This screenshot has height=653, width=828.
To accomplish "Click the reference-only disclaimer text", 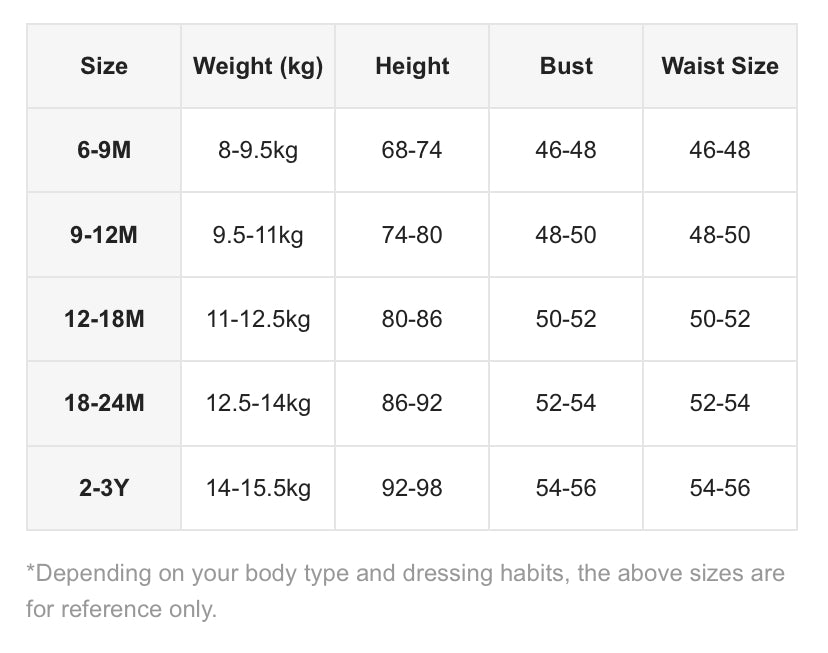I will (406, 591).
